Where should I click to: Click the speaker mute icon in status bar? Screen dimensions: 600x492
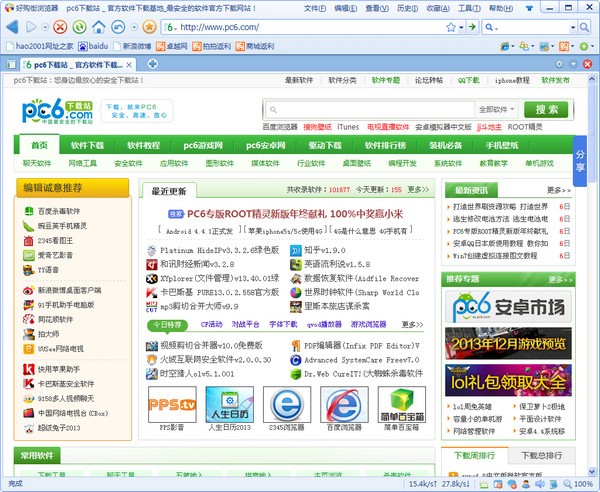click(540, 484)
